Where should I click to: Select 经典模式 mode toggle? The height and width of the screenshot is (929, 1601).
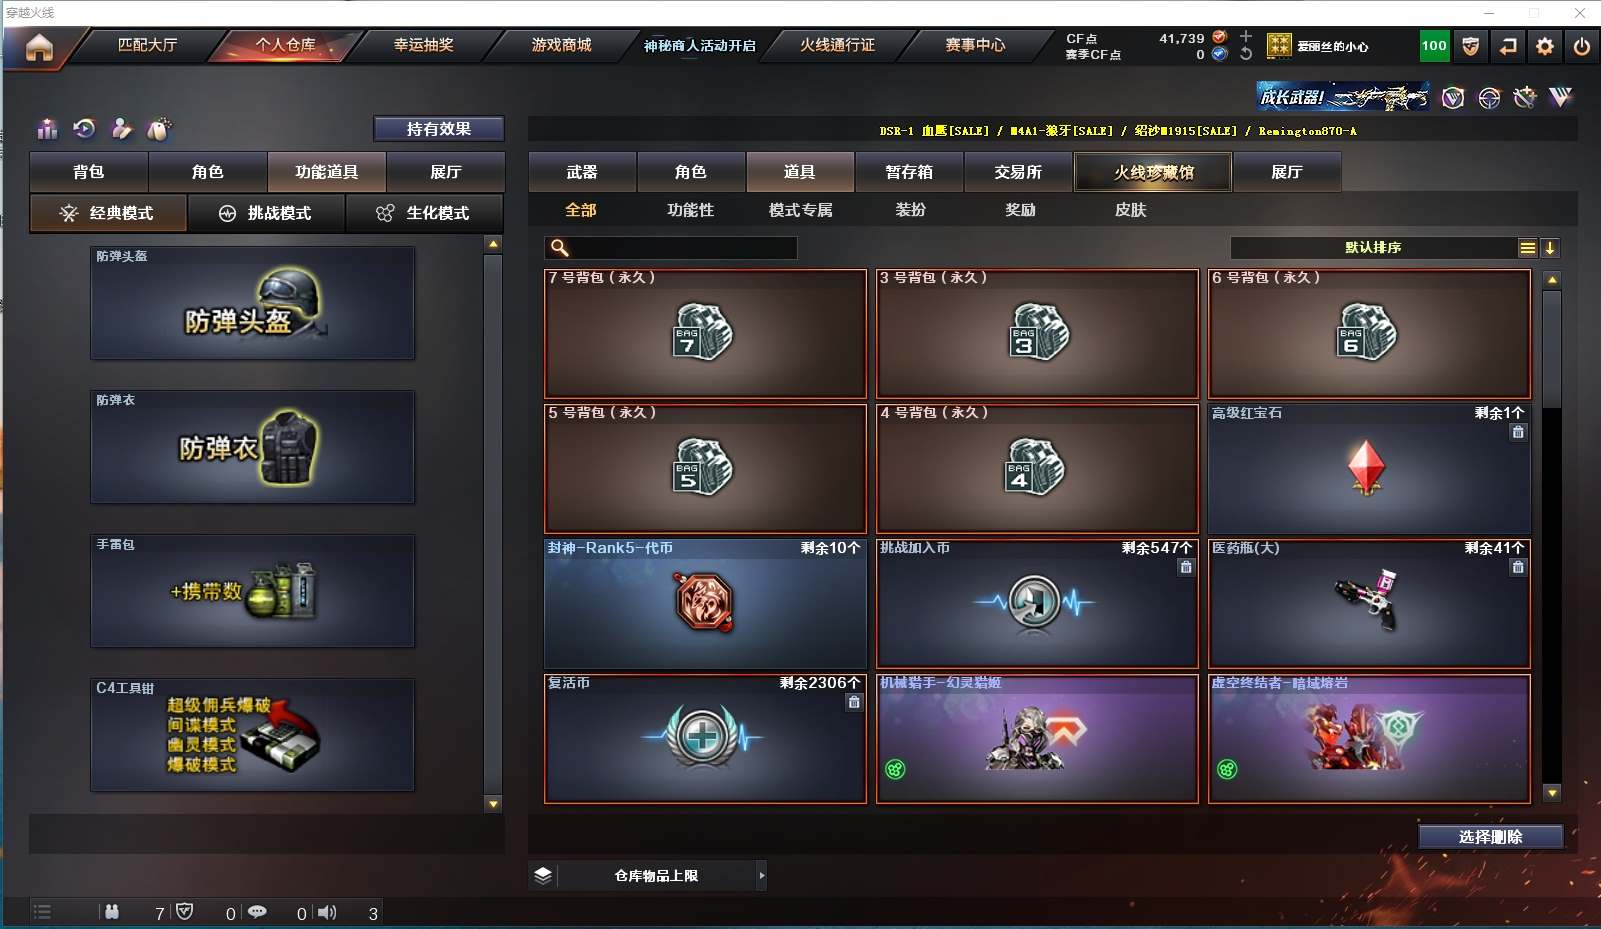108,213
